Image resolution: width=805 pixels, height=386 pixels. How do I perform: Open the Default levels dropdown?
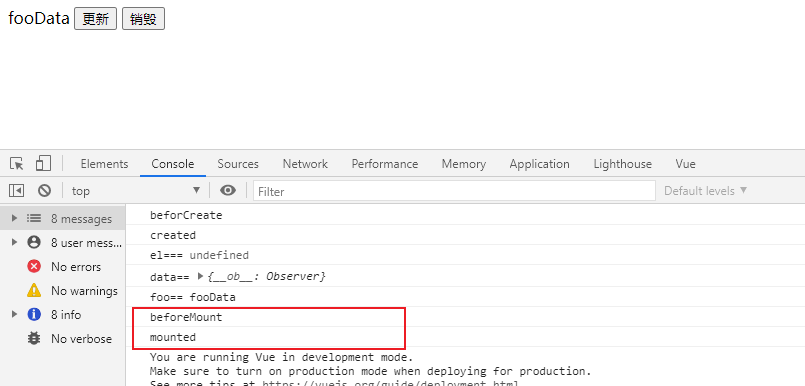click(706, 191)
